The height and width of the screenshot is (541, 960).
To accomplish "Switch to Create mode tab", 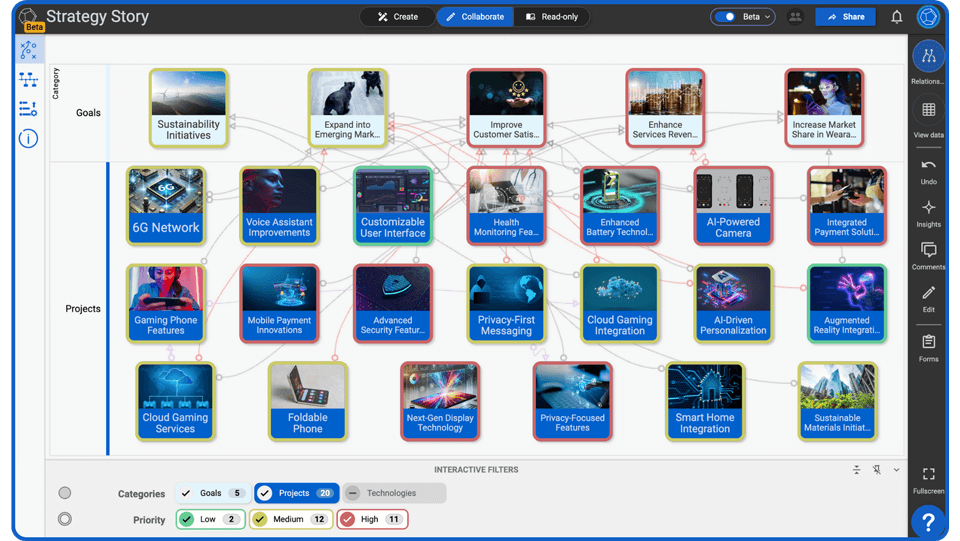I will [x=397, y=17].
